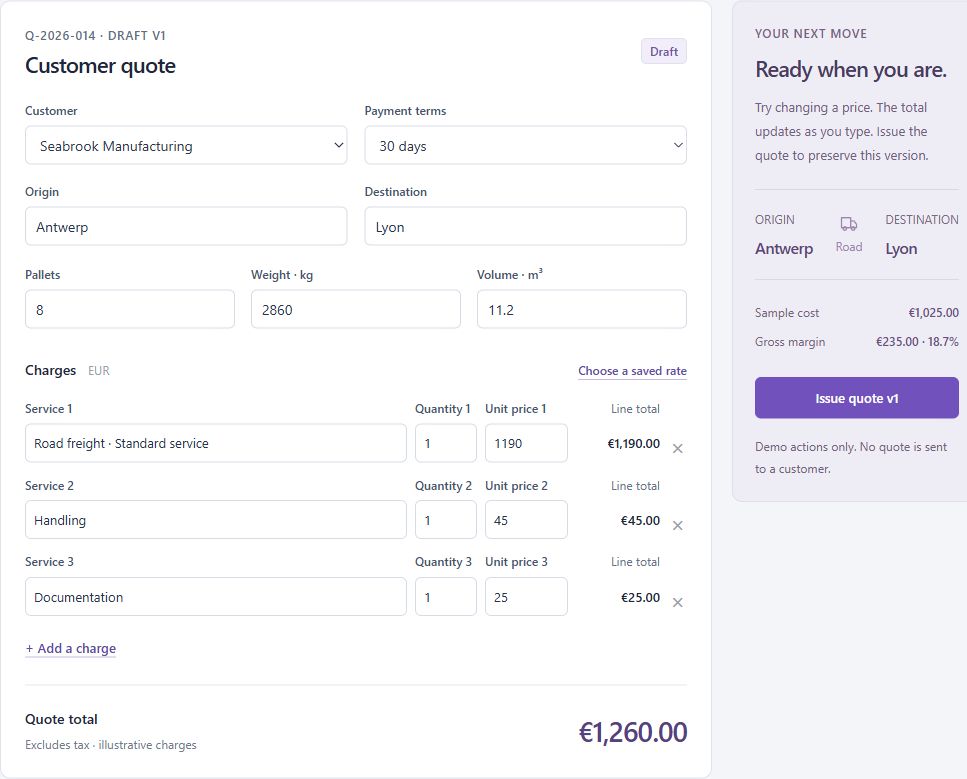
Task: Click the Add a charge link
Action: (71, 648)
